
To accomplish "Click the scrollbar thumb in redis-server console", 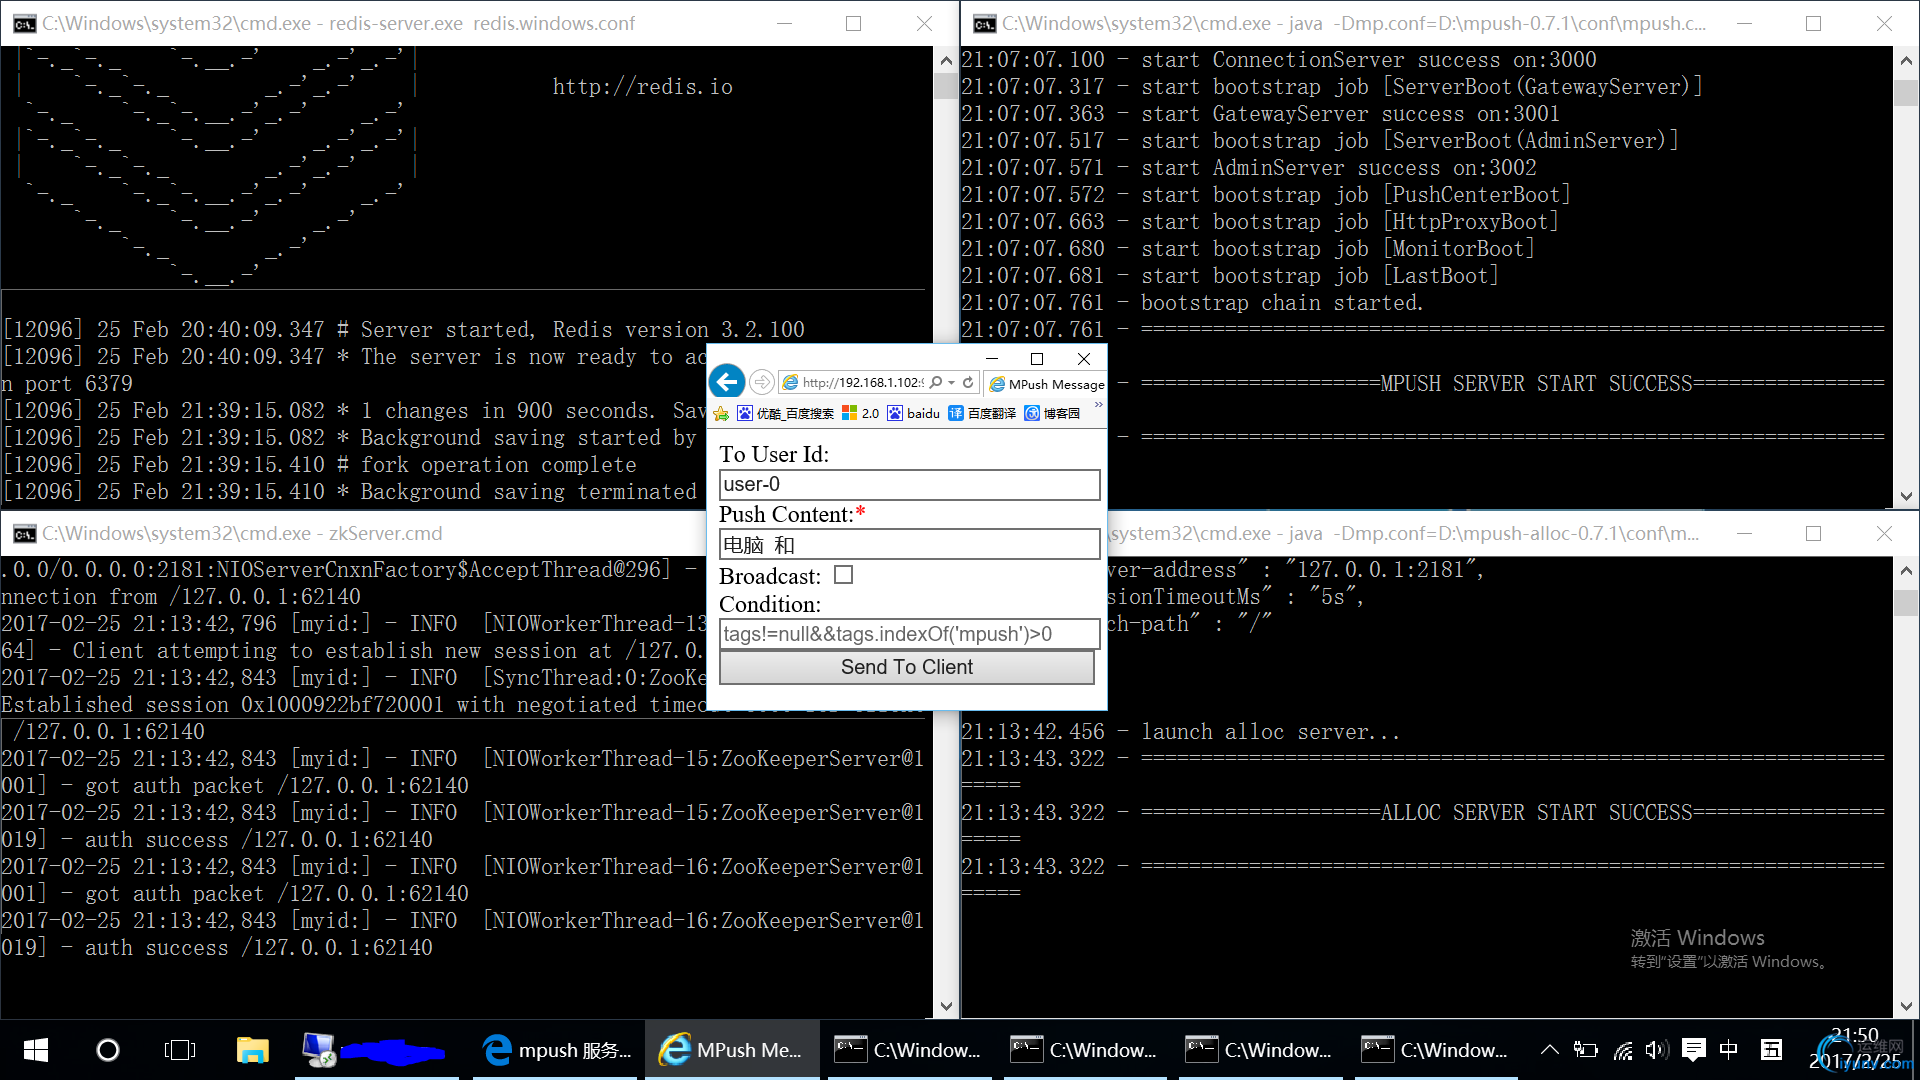I will point(945,85).
